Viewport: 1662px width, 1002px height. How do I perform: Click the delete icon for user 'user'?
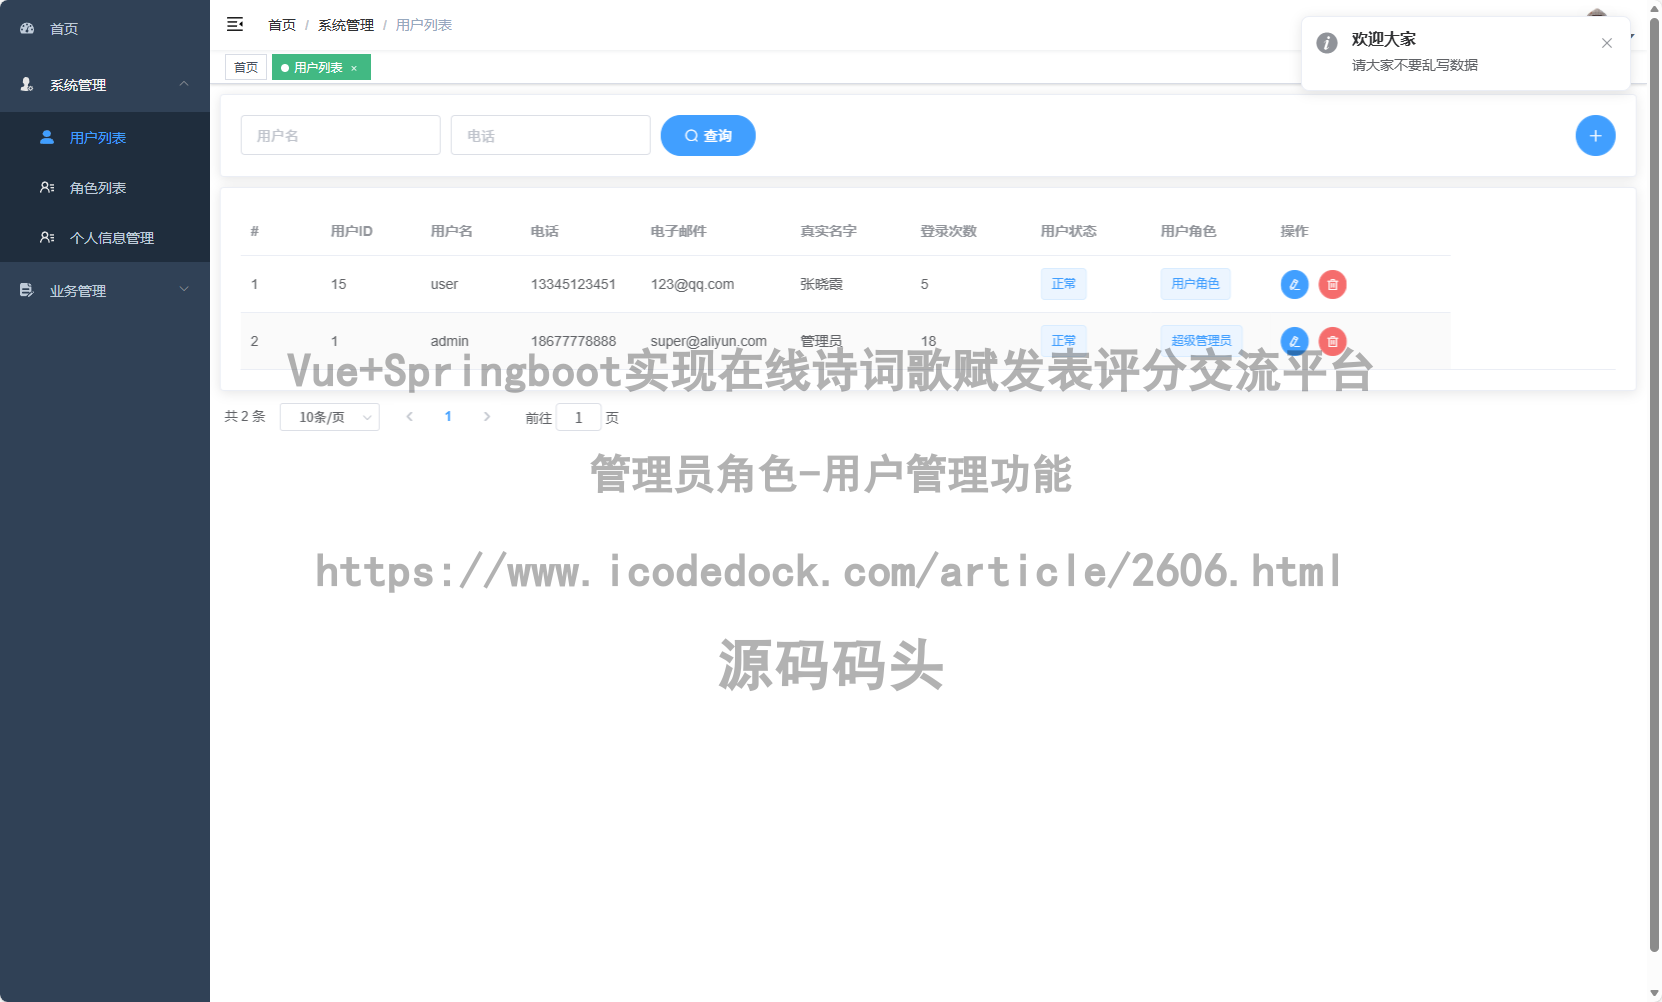pyautogui.click(x=1332, y=284)
